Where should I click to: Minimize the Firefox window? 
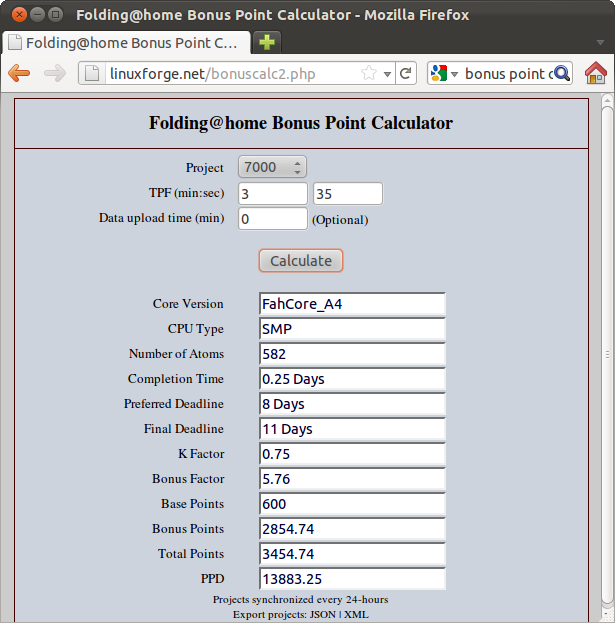click(x=37, y=15)
